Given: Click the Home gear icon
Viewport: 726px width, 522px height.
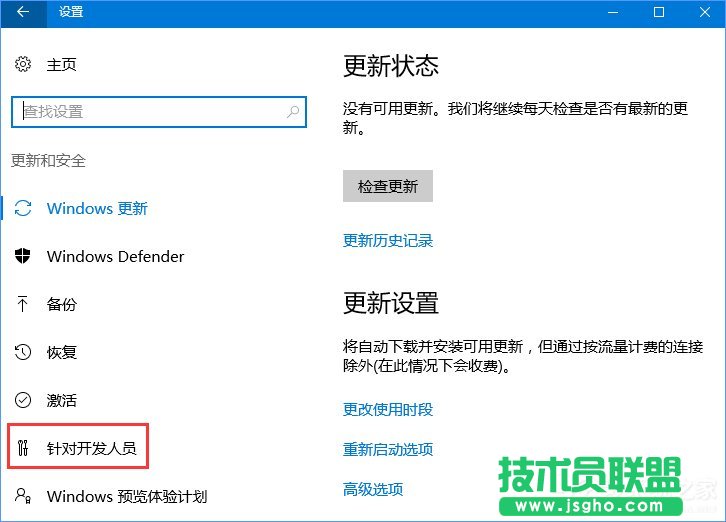Looking at the screenshot, I should point(23,64).
